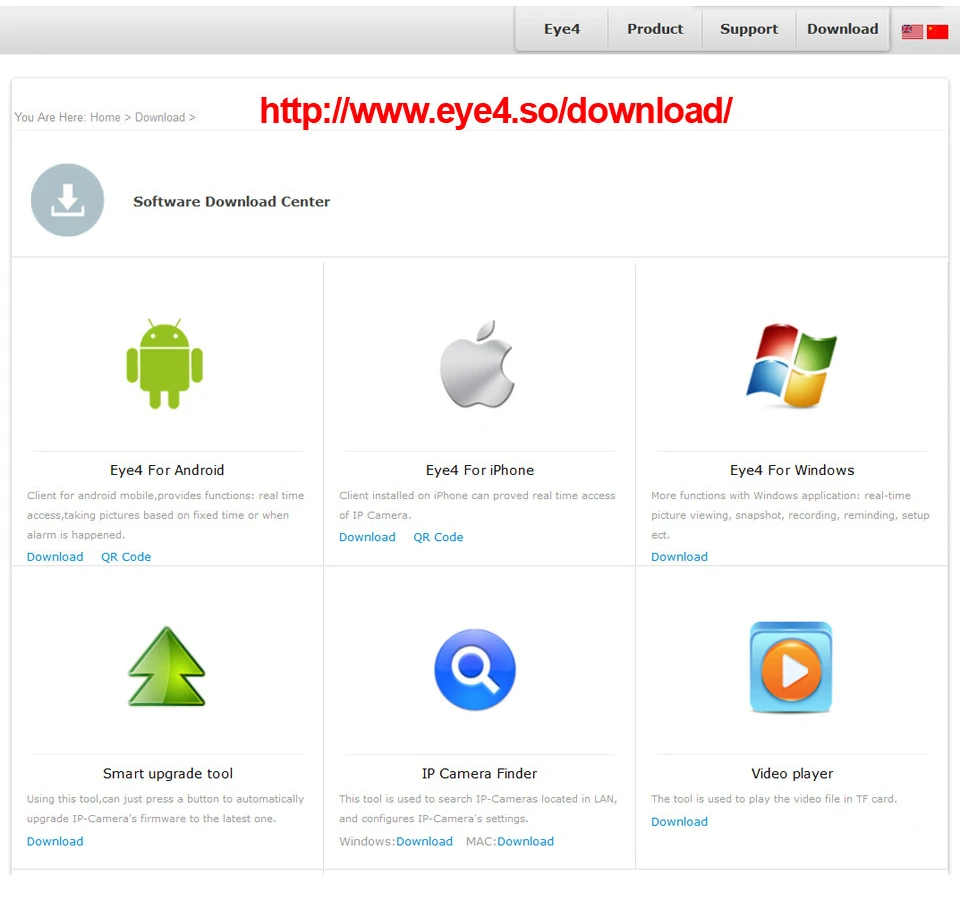Viewport: 960px width, 900px height.
Task: Open the Support navigation tab
Action: (749, 29)
